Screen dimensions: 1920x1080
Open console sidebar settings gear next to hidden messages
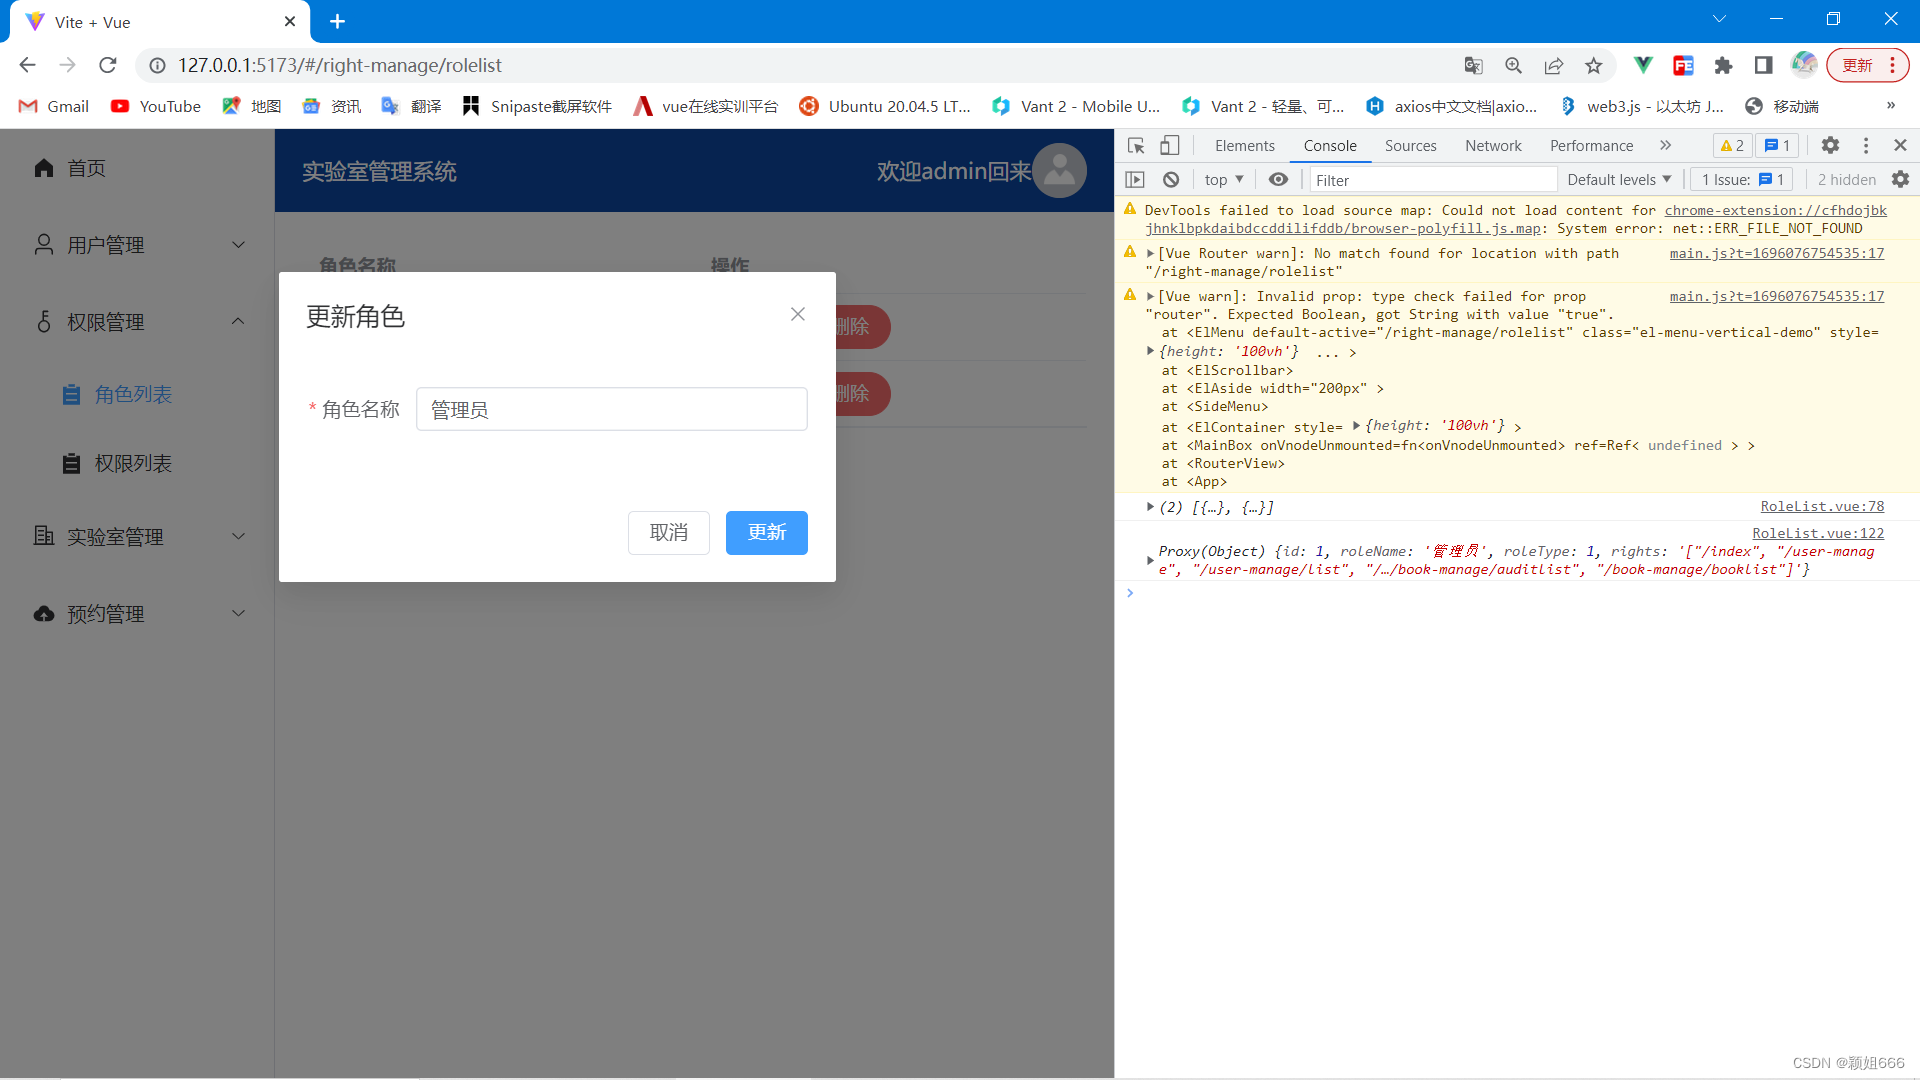(1901, 179)
